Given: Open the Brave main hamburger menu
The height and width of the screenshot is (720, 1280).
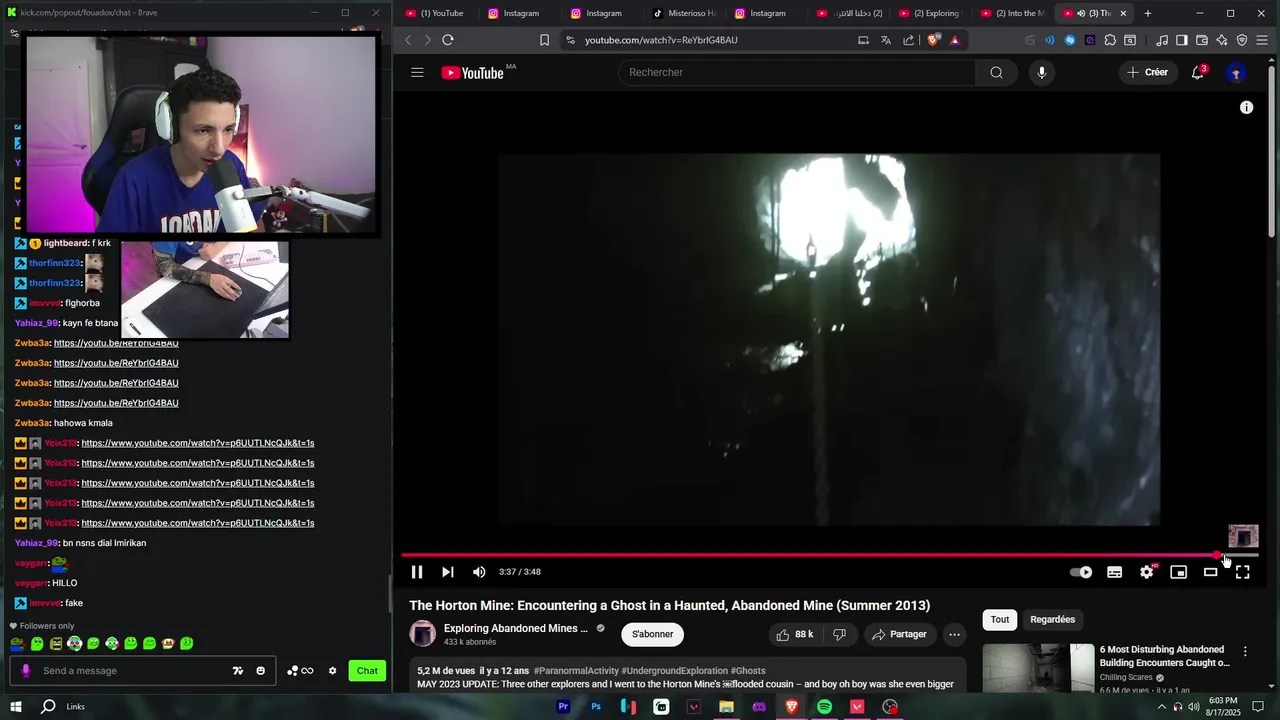Looking at the screenshot, I should (x=1263, y=40).
